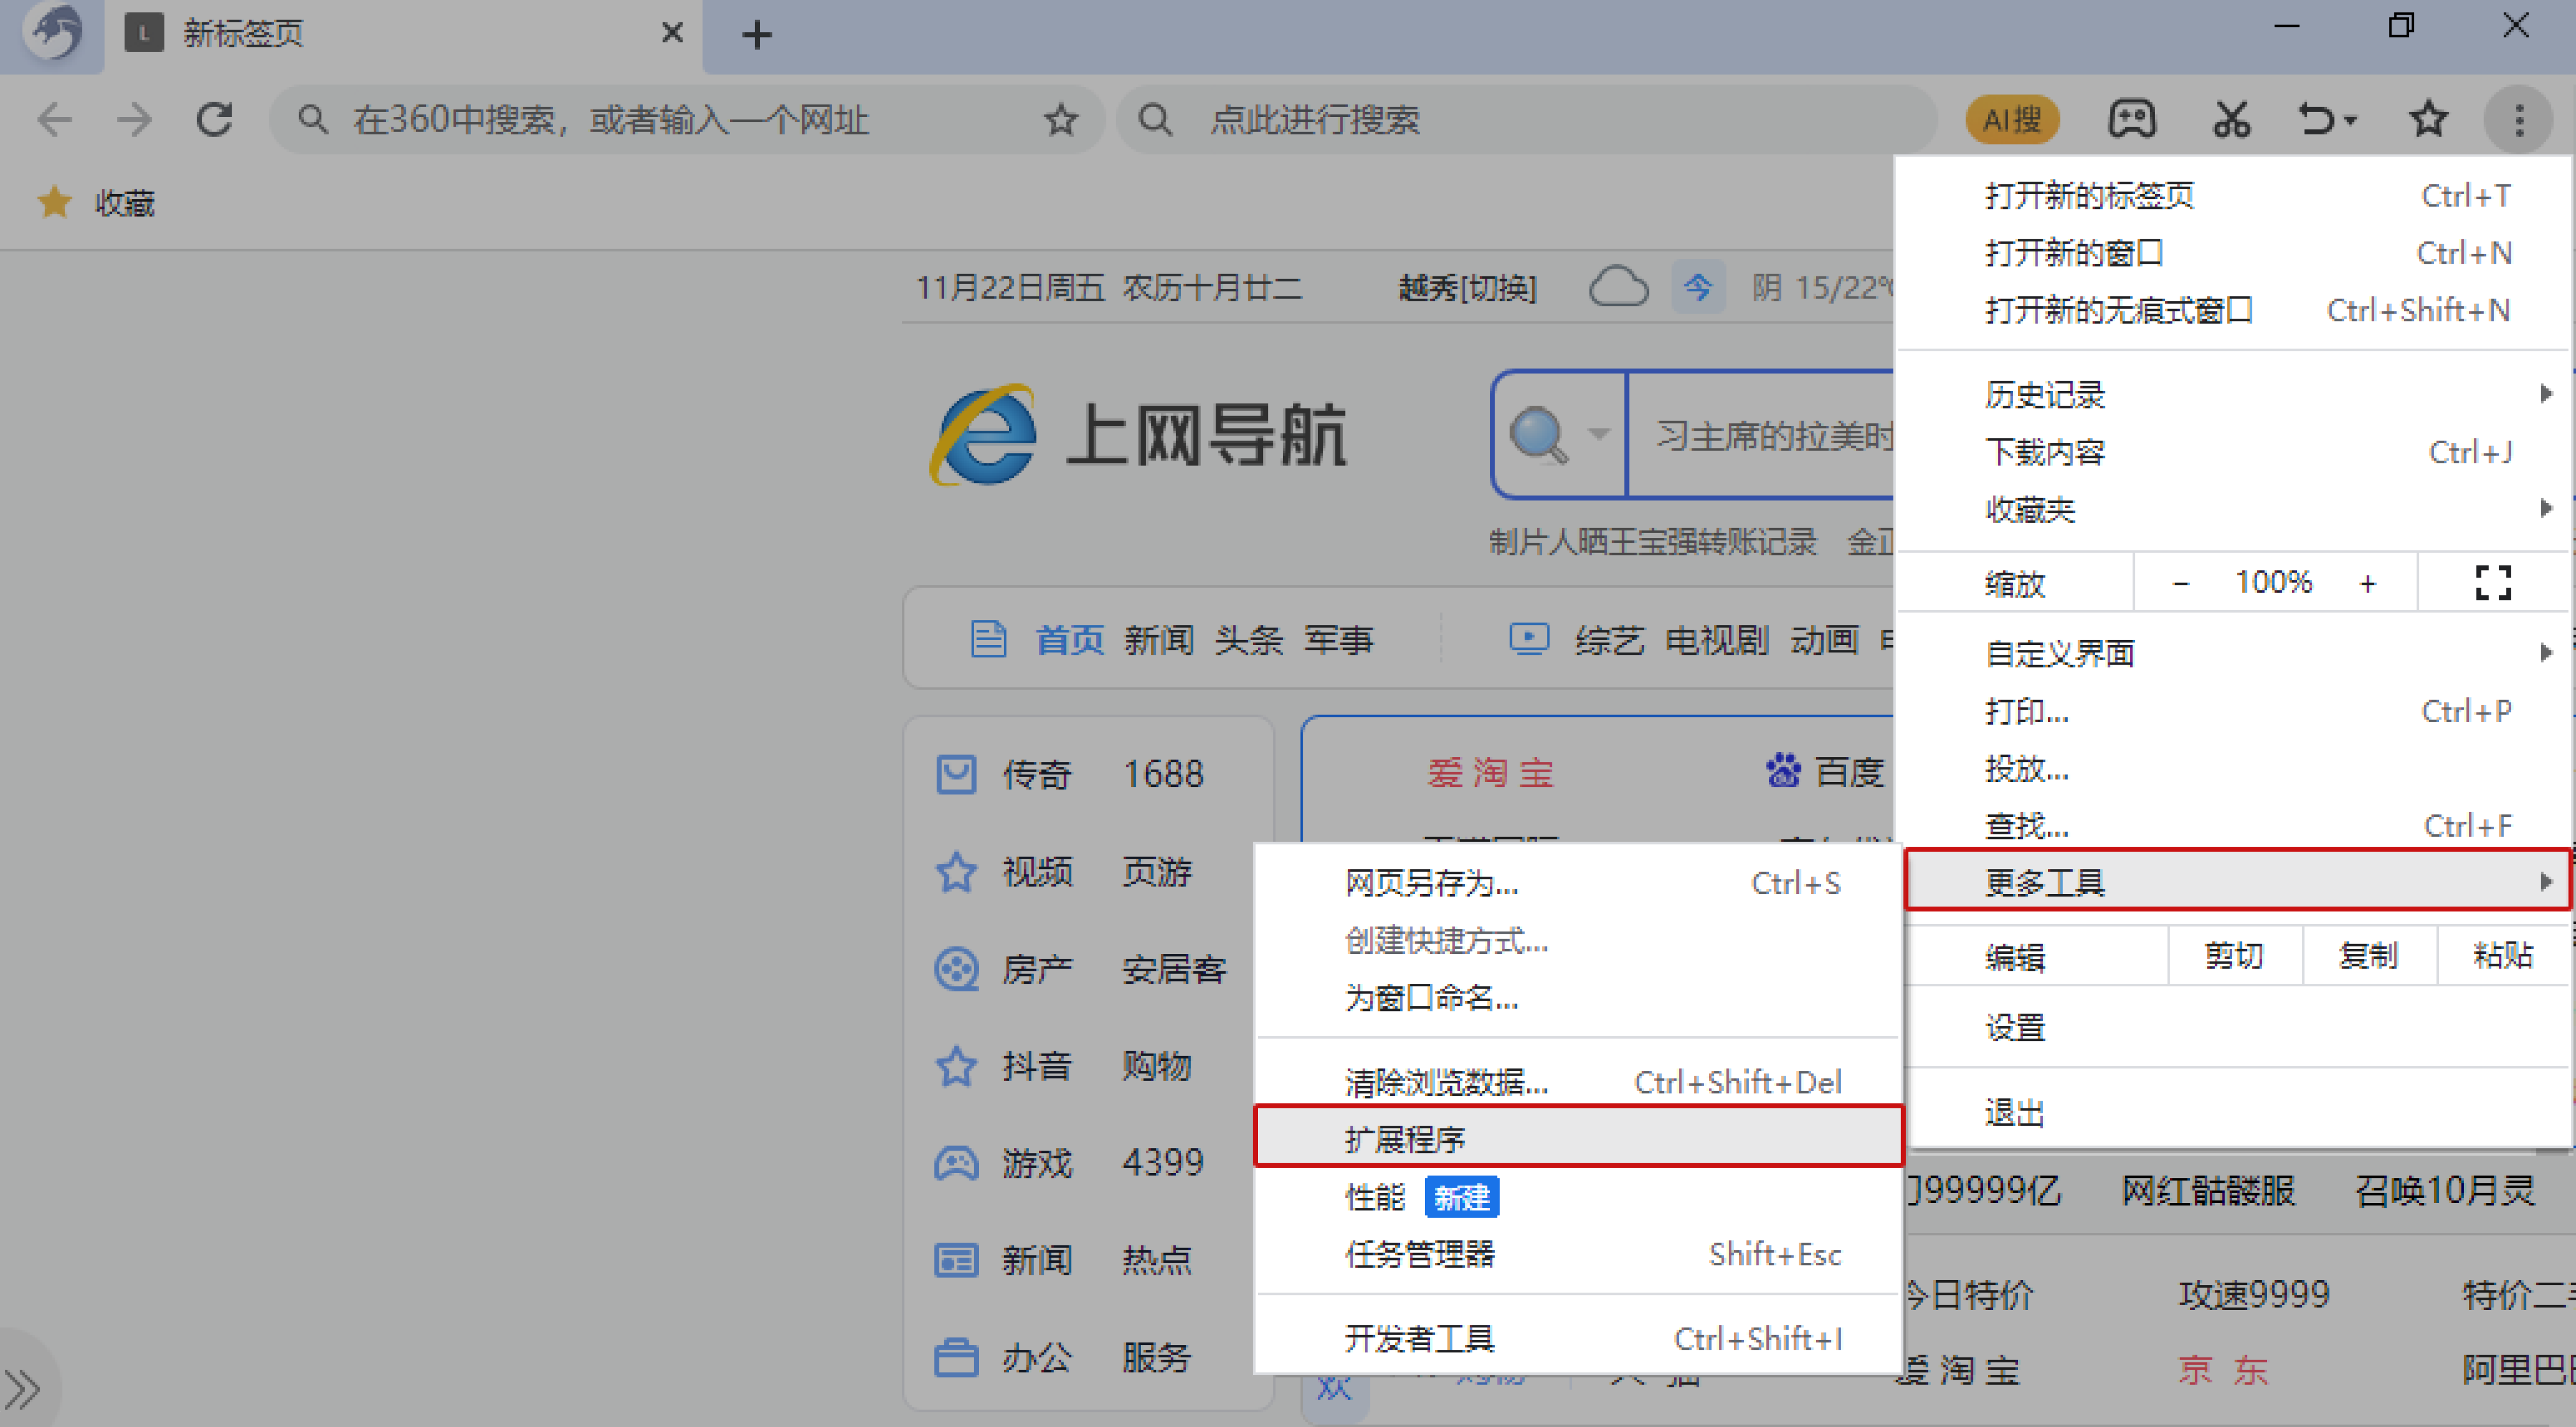The width and height of the screenshot is (2576, 1427).
Task: Bookmark page with address bar star
Action: 1061,120
